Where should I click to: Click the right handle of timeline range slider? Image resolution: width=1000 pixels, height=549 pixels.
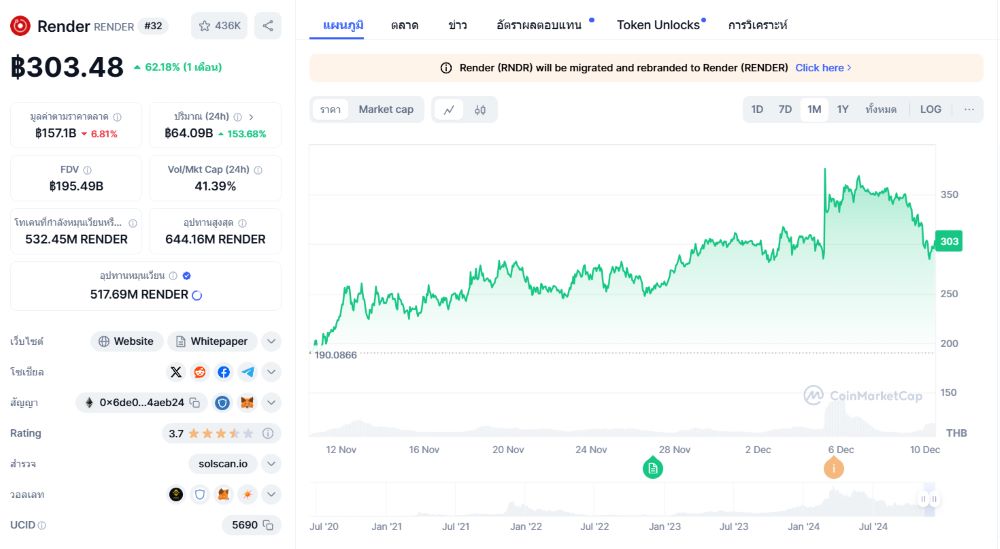pyautogui.click(x=934, y=499)
